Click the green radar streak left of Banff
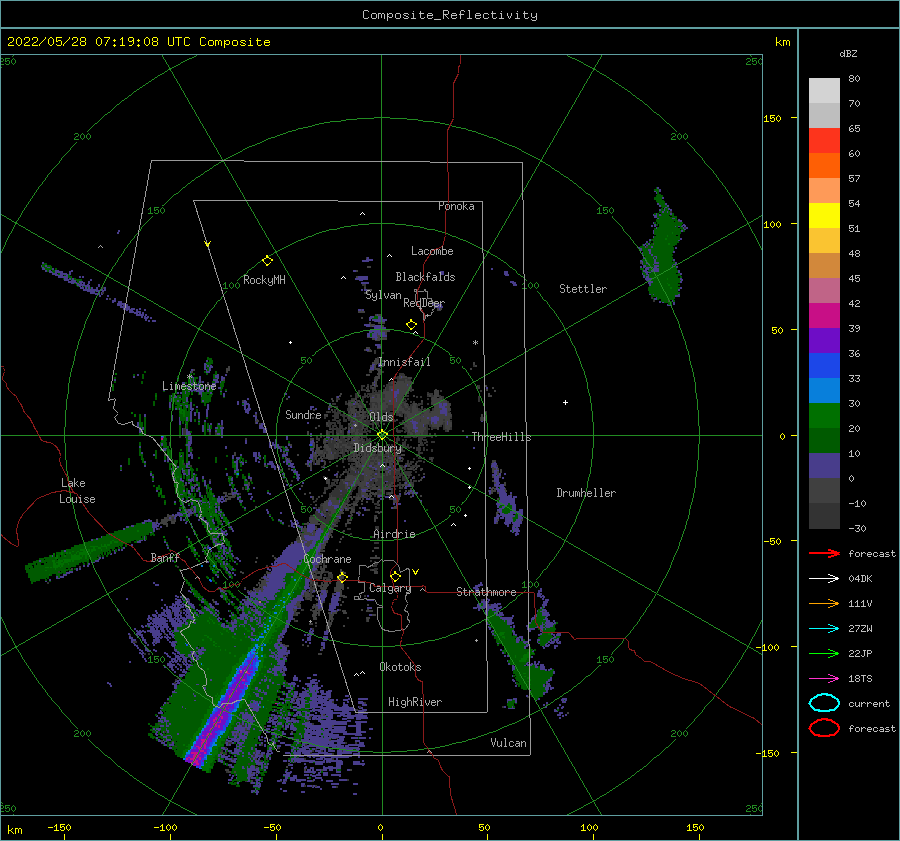This screenshot has height=841, width=900. (x=89, y=551)
